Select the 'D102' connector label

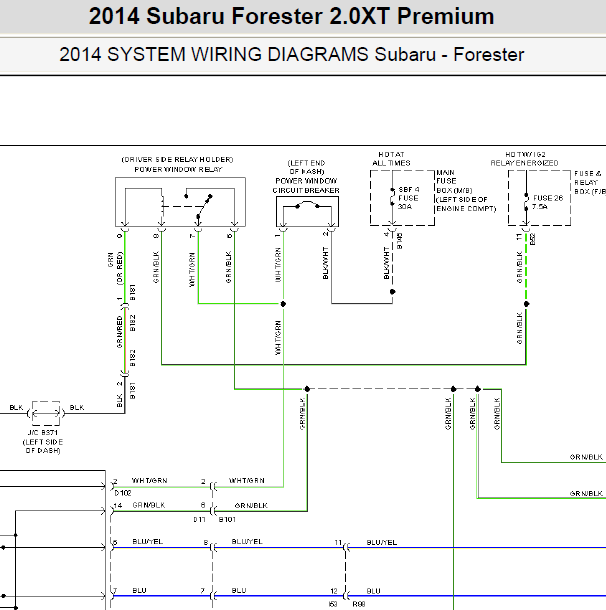coord(123,493)
